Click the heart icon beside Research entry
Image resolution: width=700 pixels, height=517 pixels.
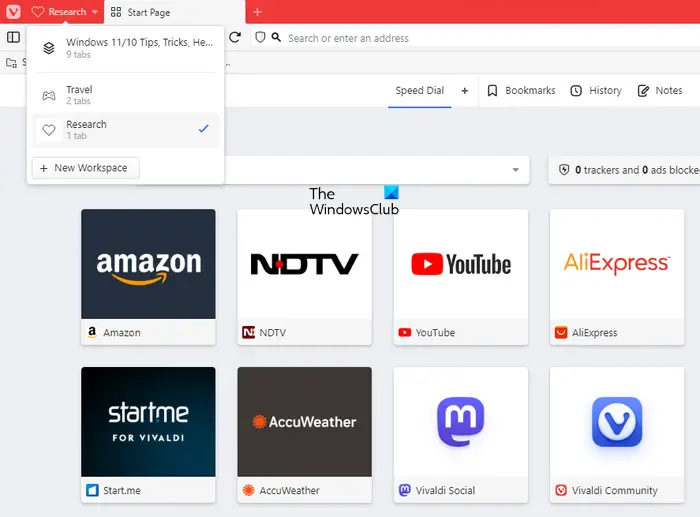click(49, 130)
